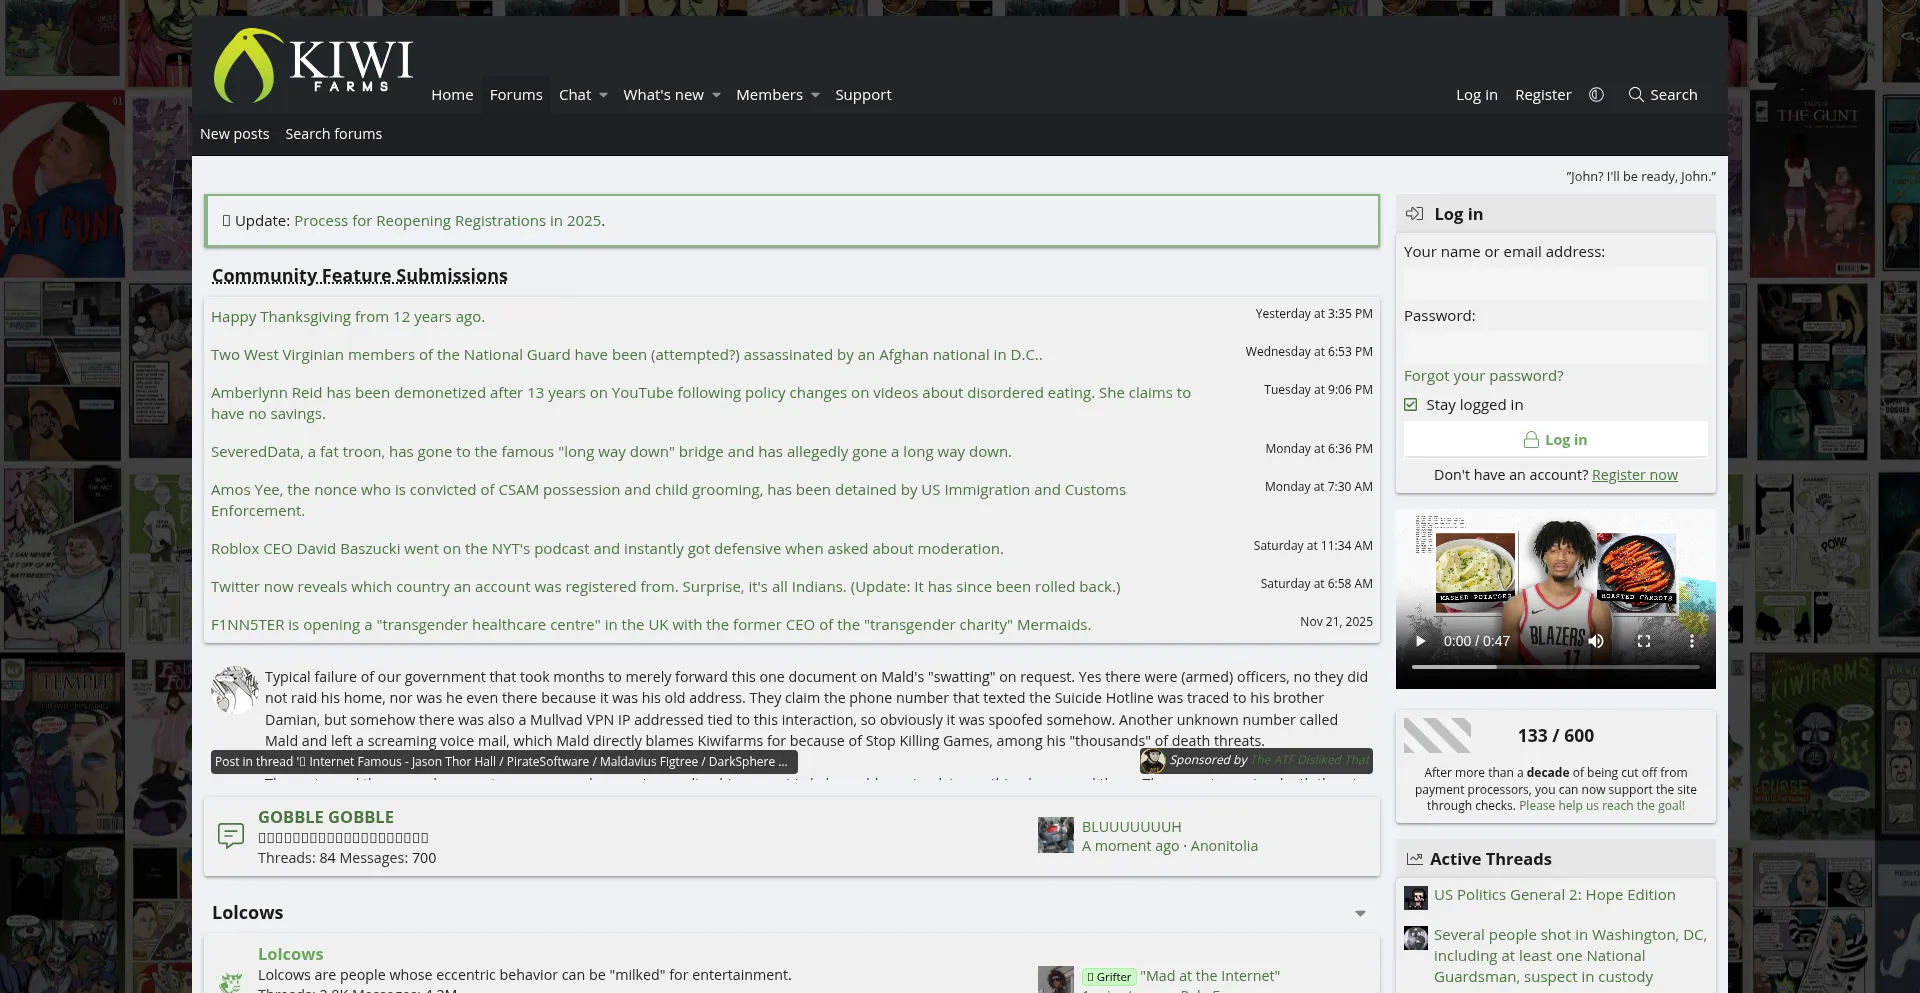This screenshot has height=993, width=1920.
Task: Click the GOBBLE GOBBLE forum speech-bubble icon
Action: coord(231,836)
